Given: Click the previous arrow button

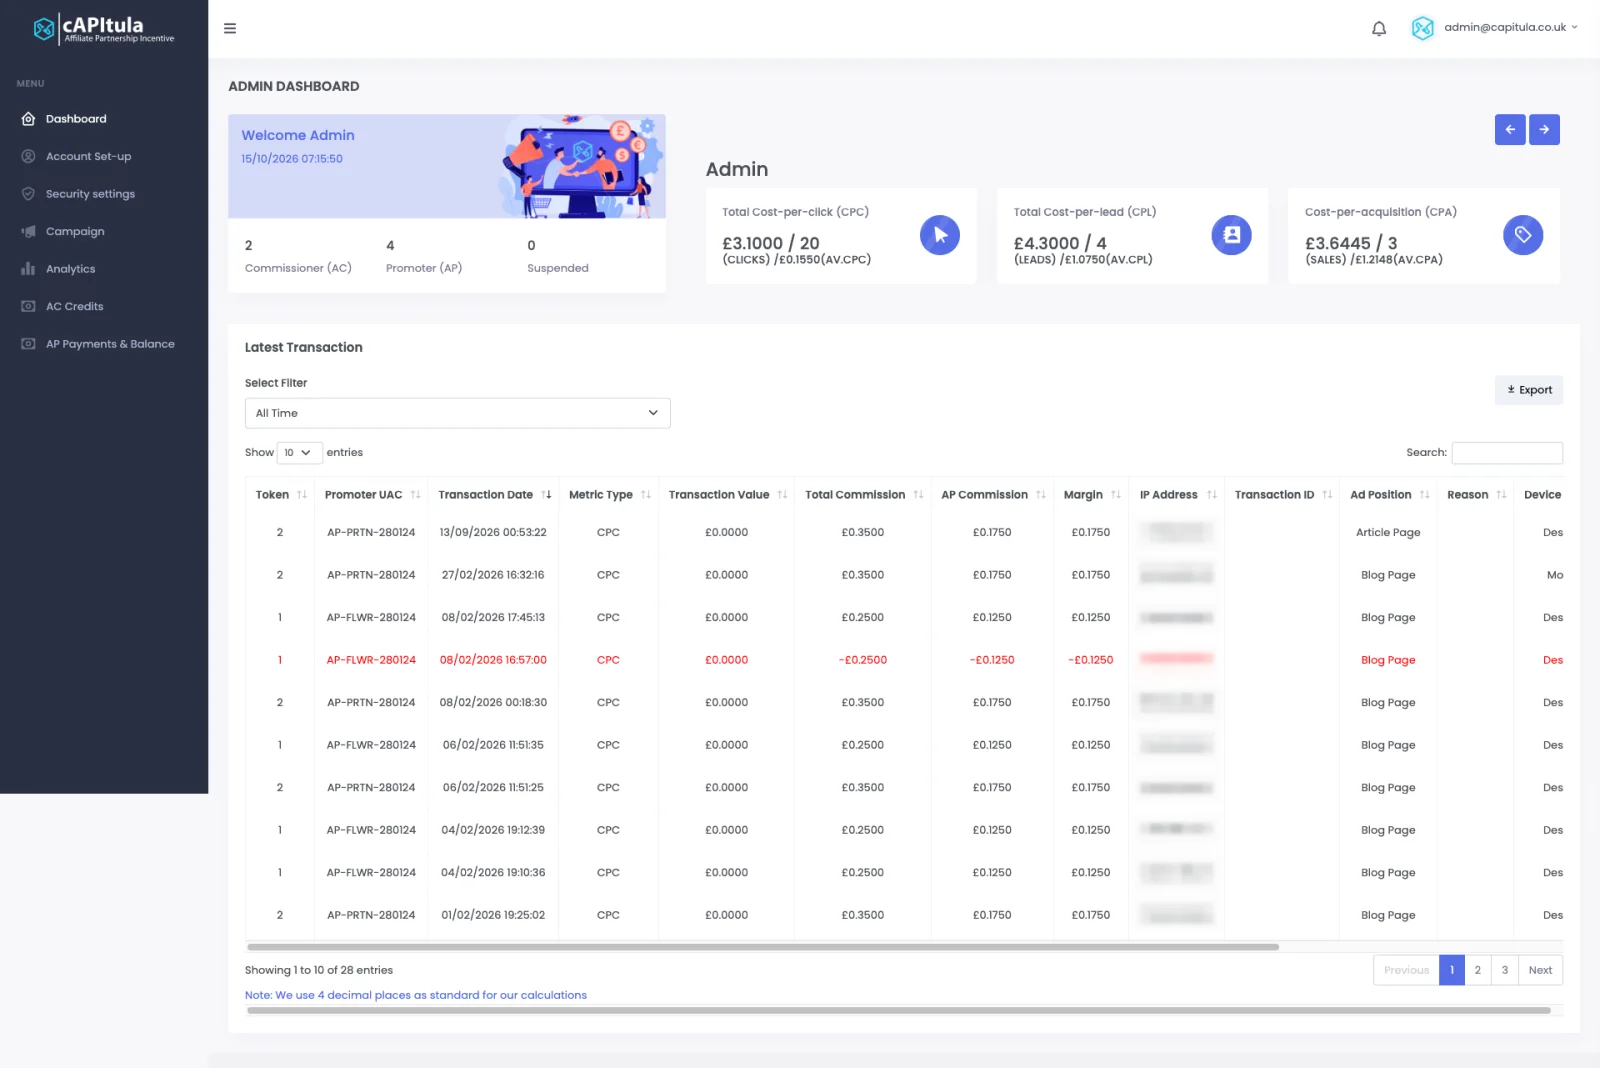Looking at the screenshot, I should (x=1510, y=129).
